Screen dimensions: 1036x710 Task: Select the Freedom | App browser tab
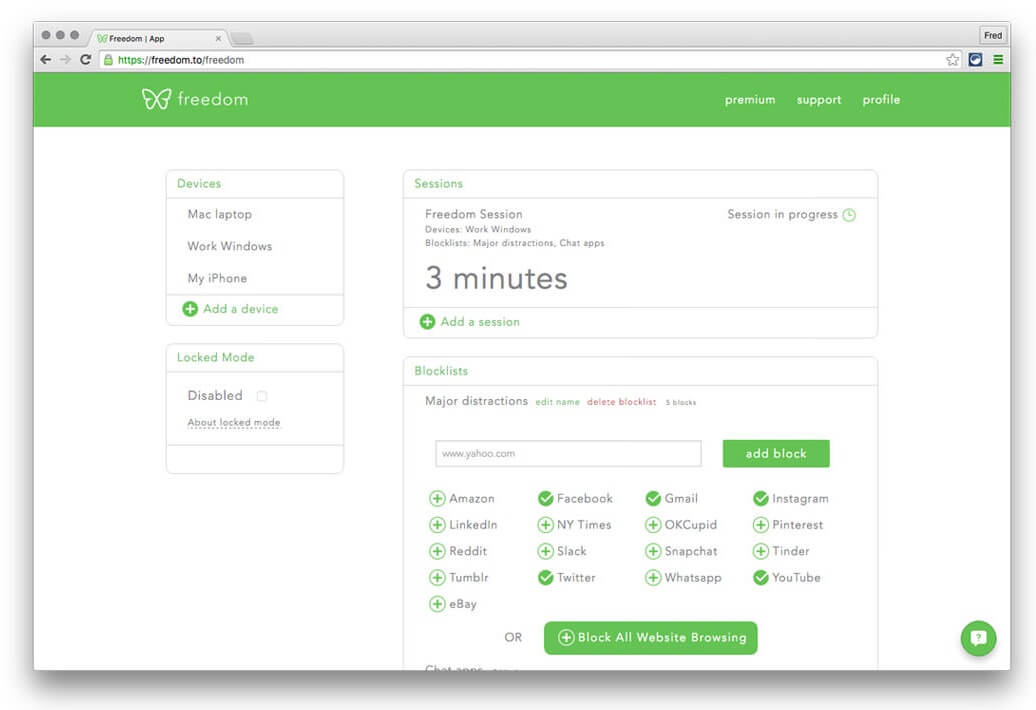click(x=158, y=38)
